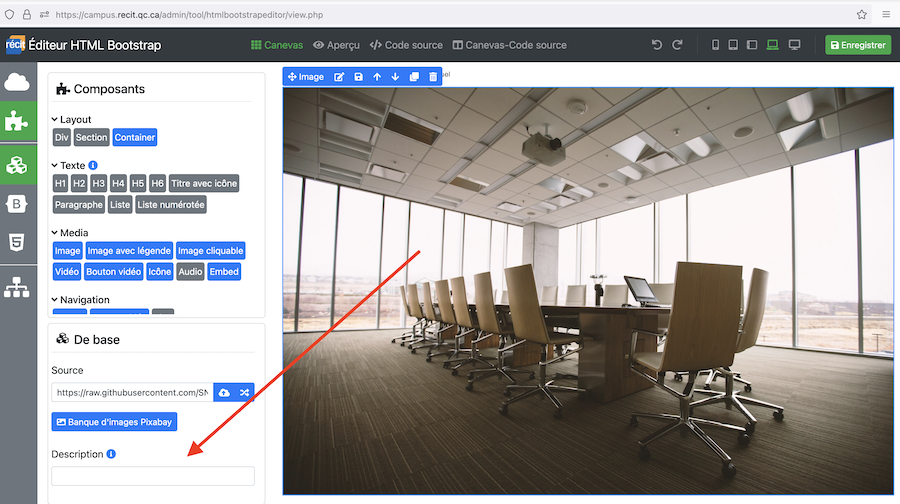
Task: Click the green Enregistrer button
Action: [x=857, y=45]
